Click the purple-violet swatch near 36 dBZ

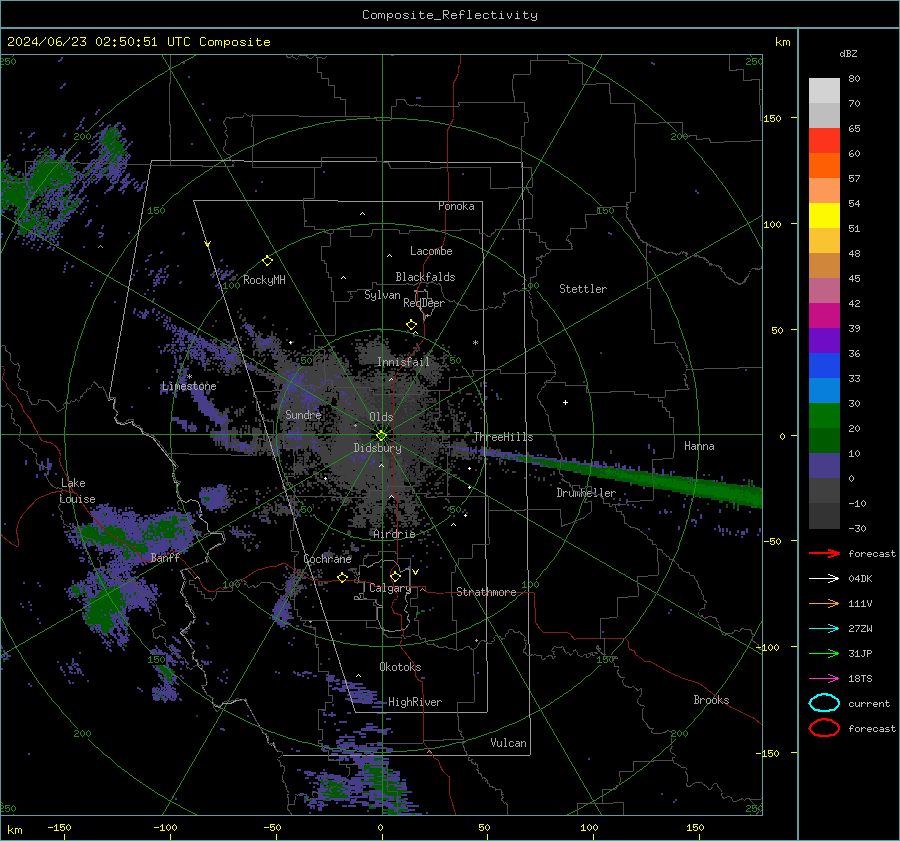point(824,340)
